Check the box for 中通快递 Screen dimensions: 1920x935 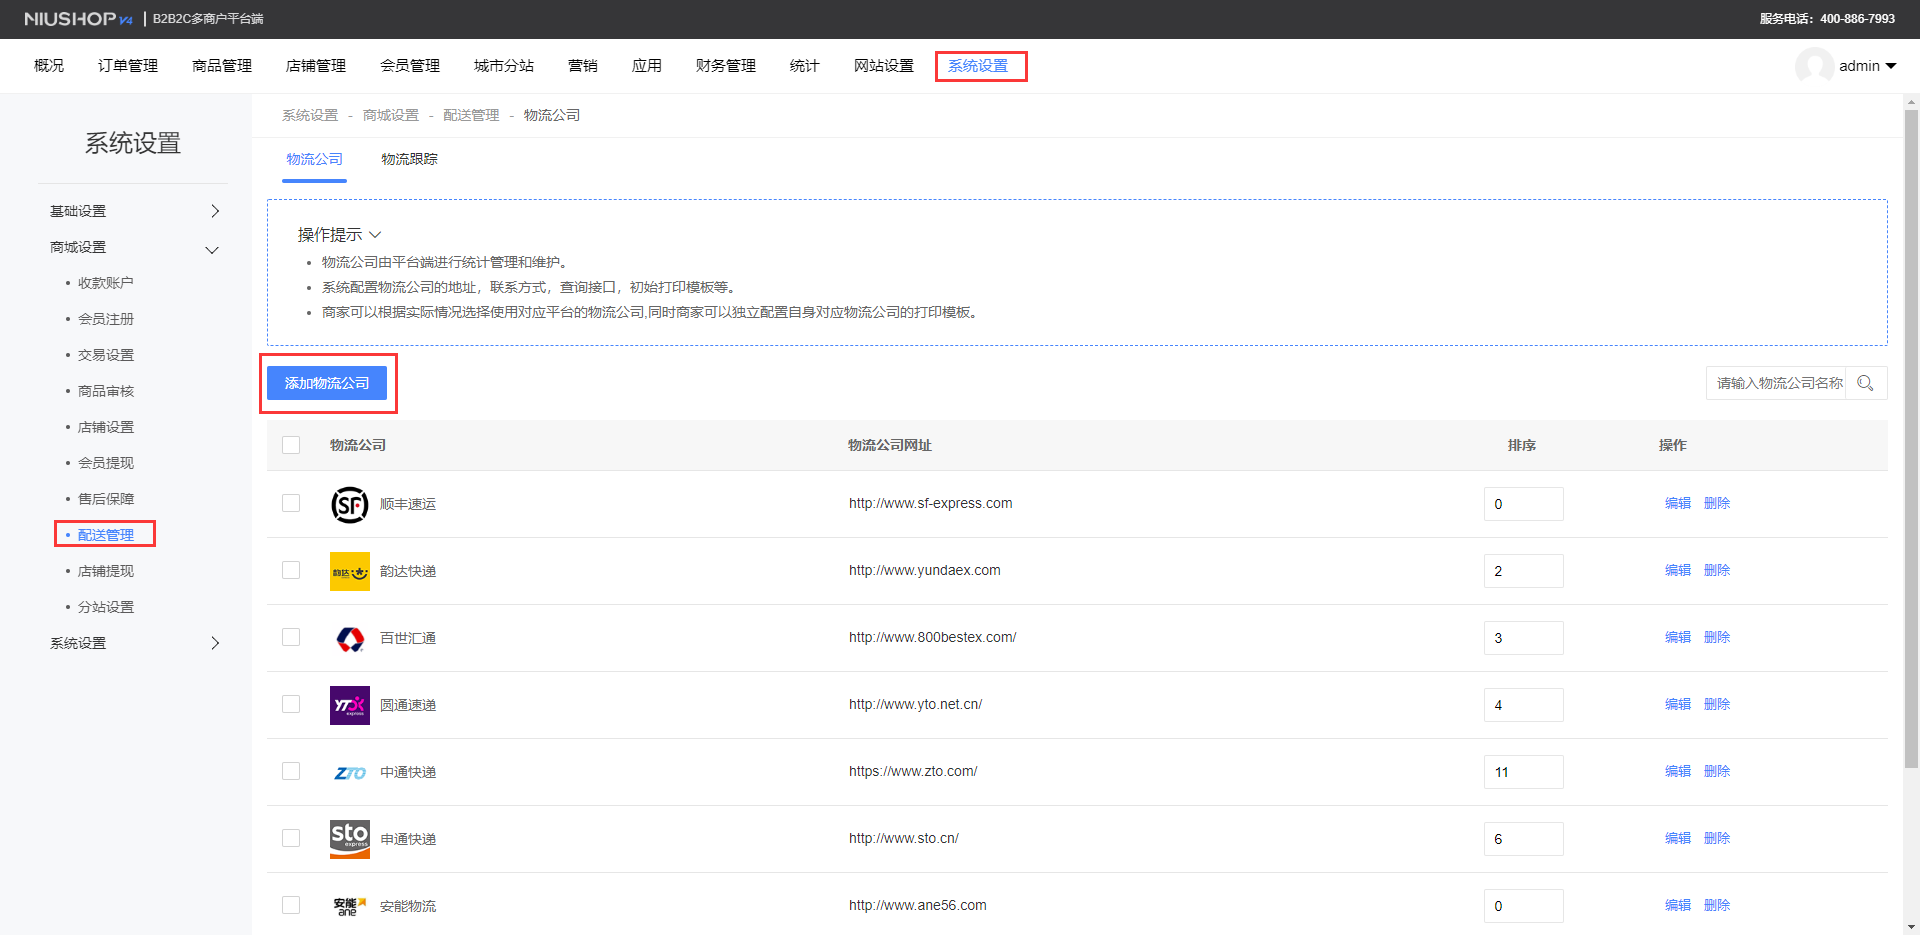click(x=291, y=771)
